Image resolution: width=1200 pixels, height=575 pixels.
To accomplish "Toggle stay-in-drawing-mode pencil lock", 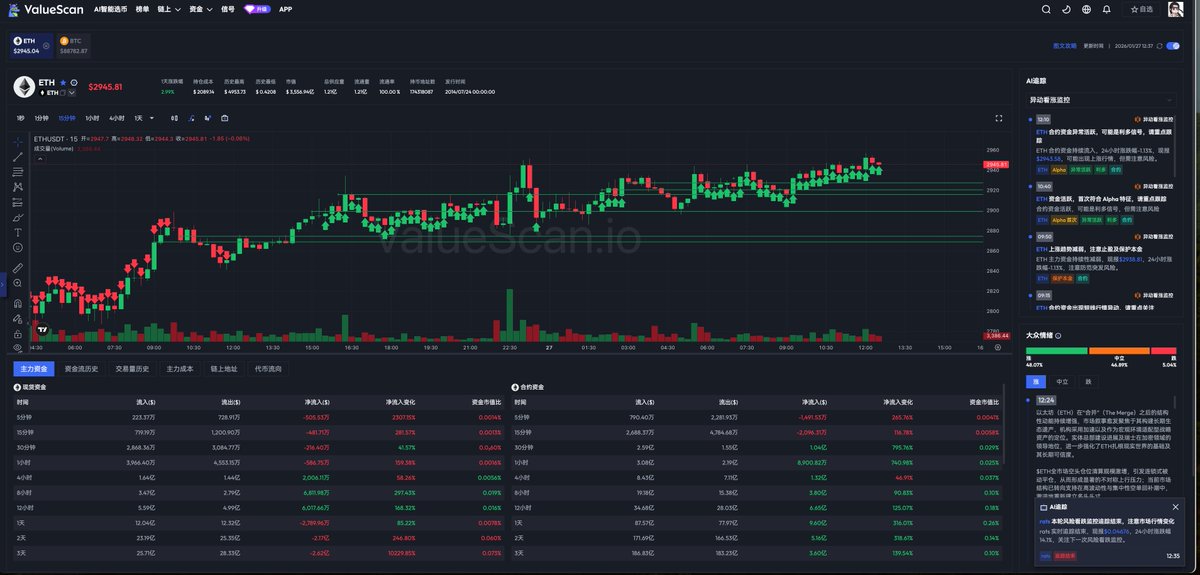I will click(18, 318).
